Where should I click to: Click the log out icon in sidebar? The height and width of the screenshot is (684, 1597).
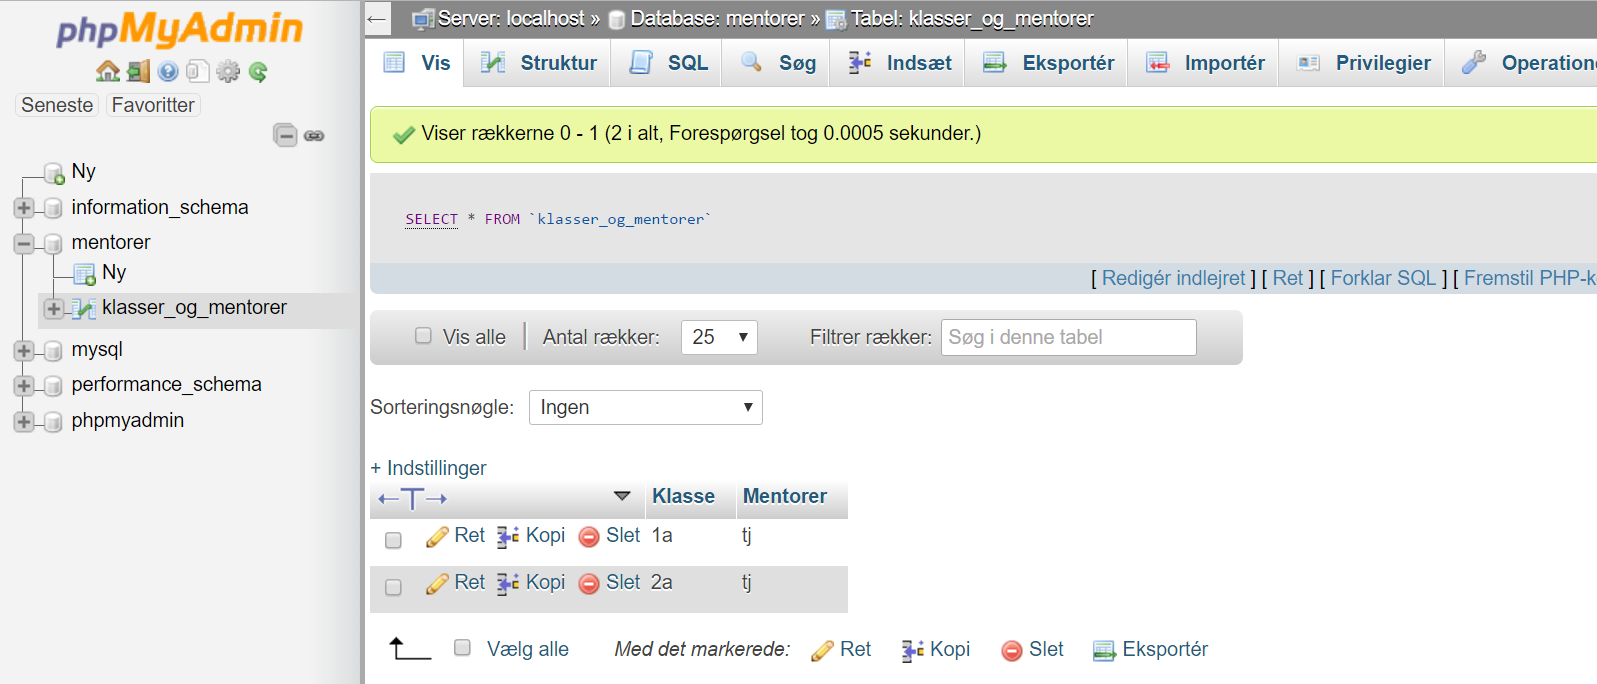tap(138, 71)
